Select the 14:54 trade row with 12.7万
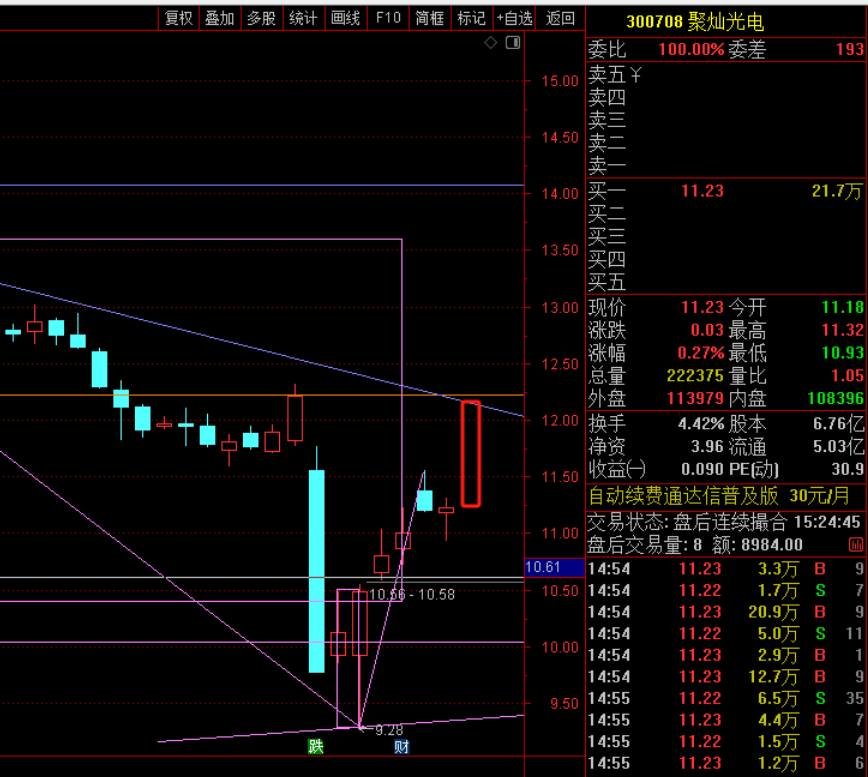868x777 pixels. [725, 676]
